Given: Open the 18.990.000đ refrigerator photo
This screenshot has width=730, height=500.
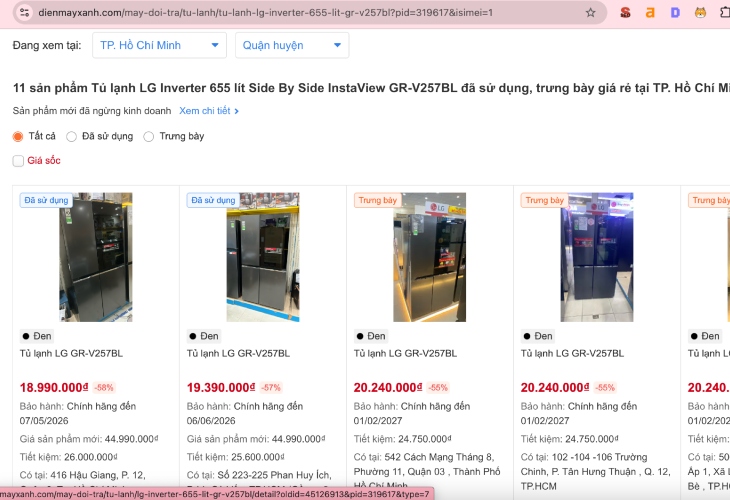Looking at the screenshot, I should (x=96, y=257).
